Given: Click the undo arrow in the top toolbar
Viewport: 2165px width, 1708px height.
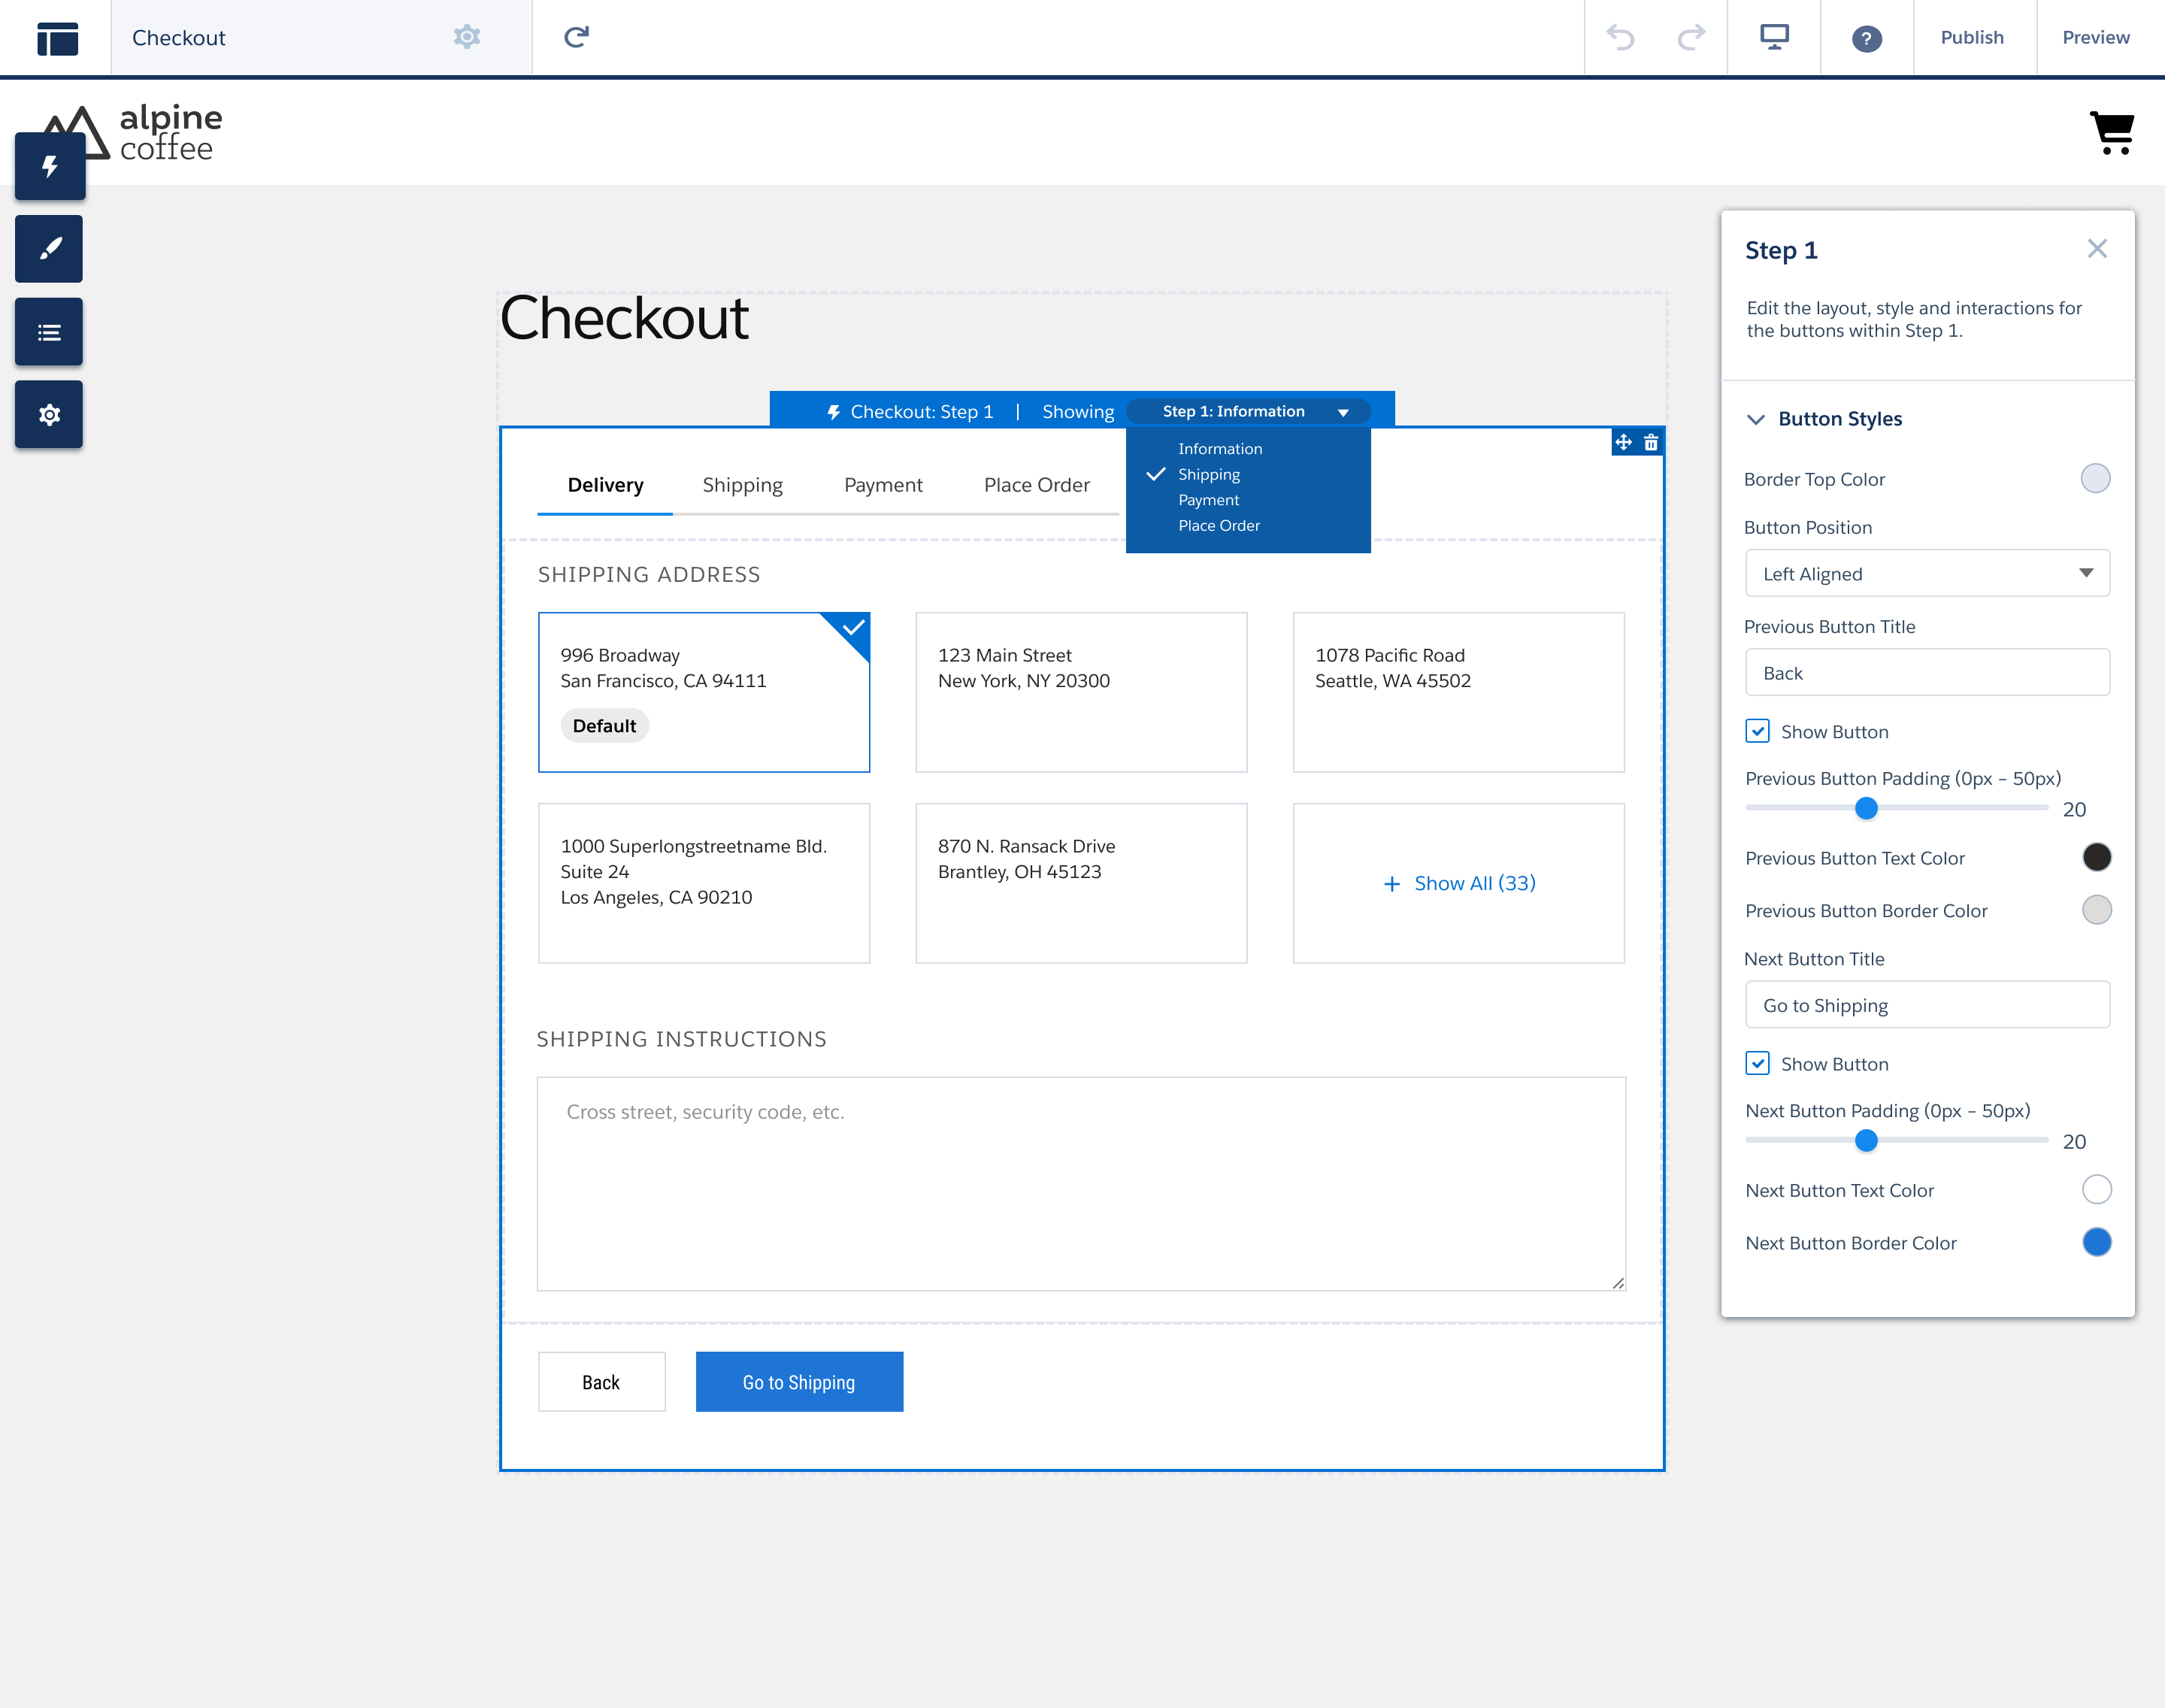Looking at the screenshot, I should click(x=1621, y=37).
